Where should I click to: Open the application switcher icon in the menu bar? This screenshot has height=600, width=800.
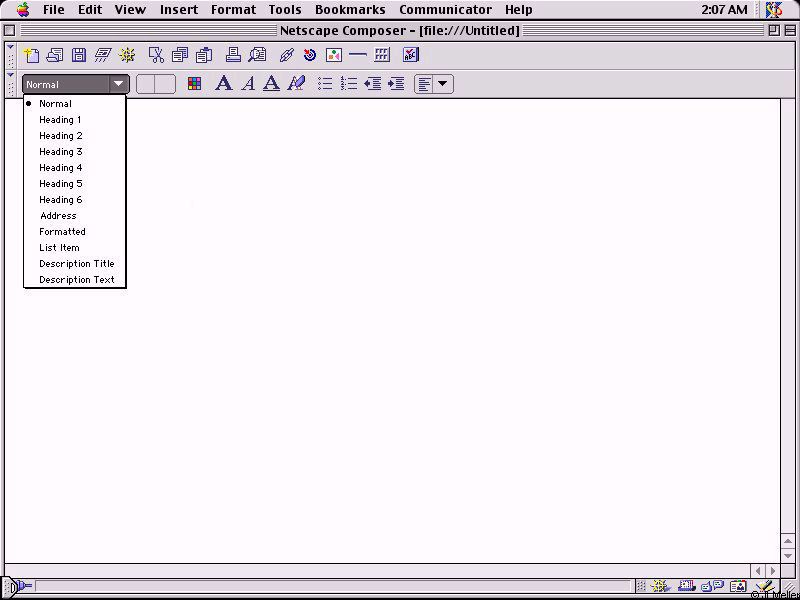click(774, 10)
